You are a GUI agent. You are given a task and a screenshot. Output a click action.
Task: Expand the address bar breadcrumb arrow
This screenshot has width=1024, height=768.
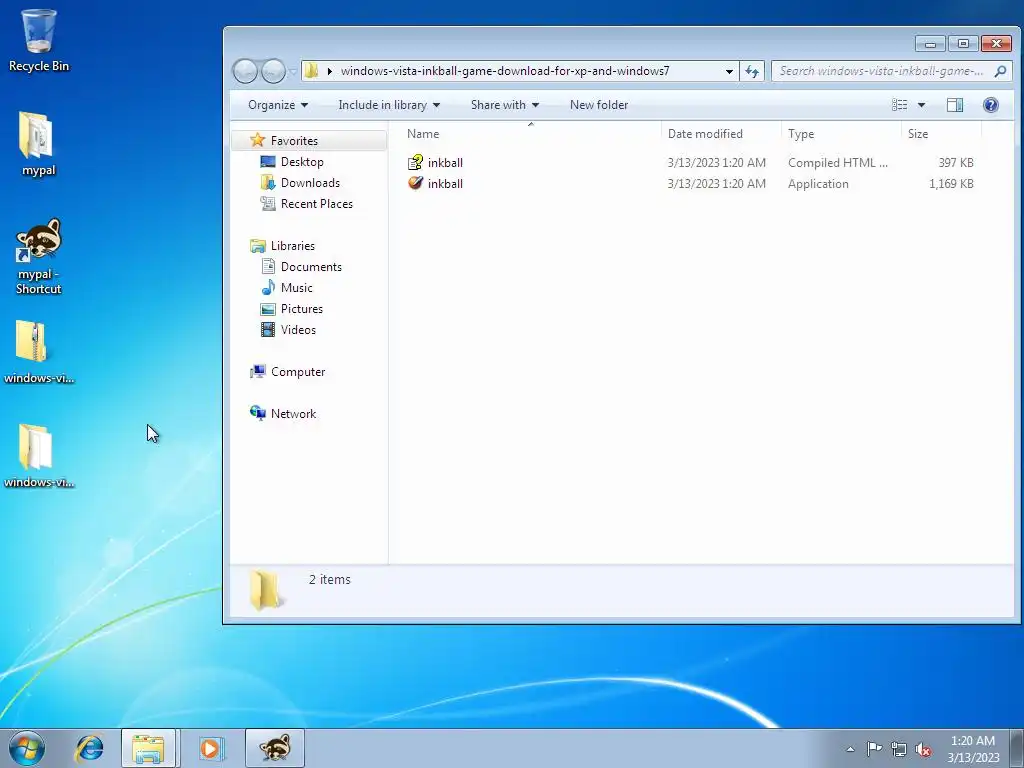329,71
